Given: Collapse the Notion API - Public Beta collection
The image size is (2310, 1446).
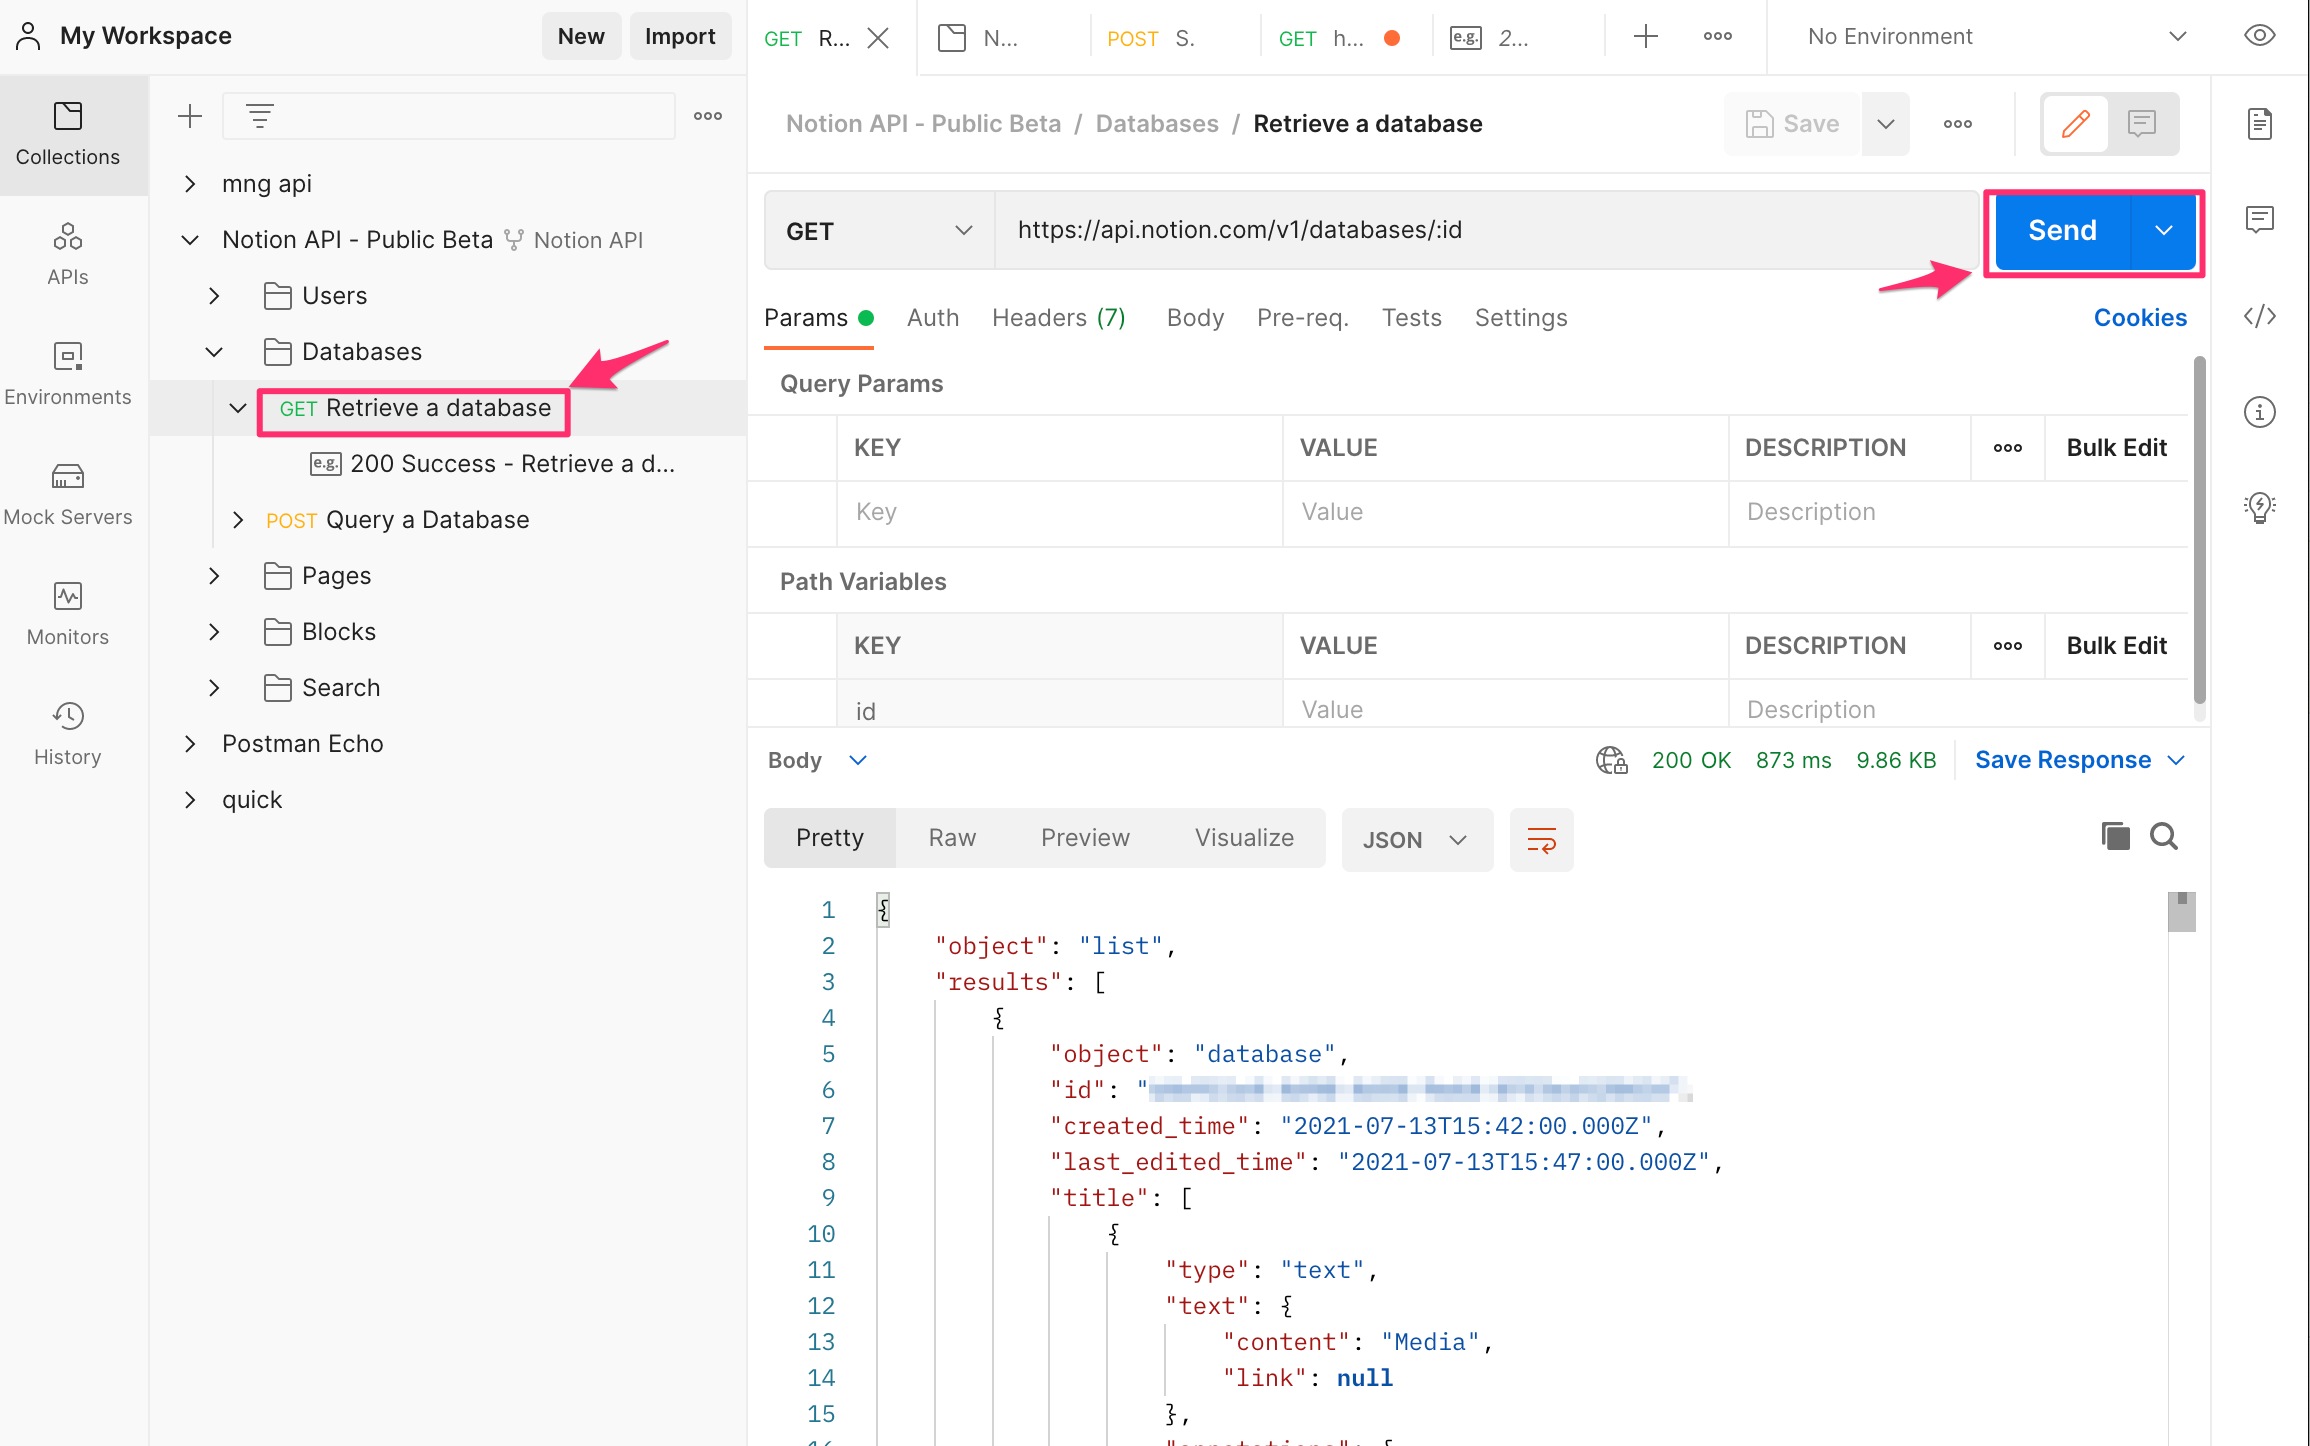Looking at the screenshot, I should [x=190, y=240].
